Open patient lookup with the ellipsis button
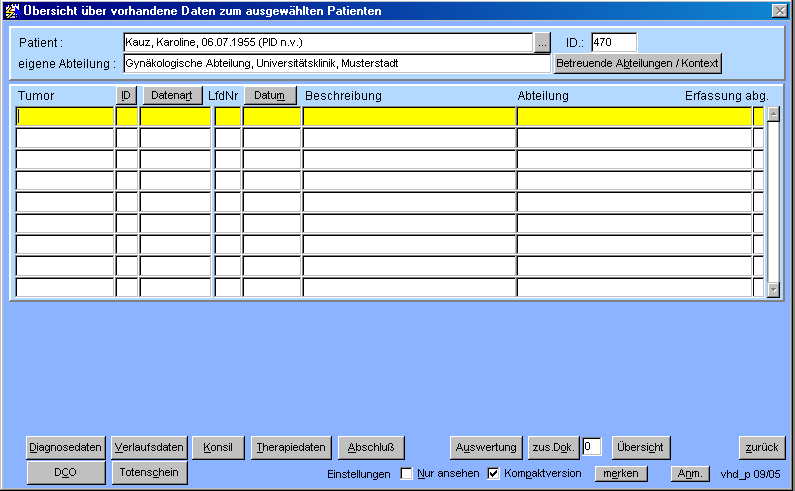The image size is (795, 491). click(x=542, y=43)
